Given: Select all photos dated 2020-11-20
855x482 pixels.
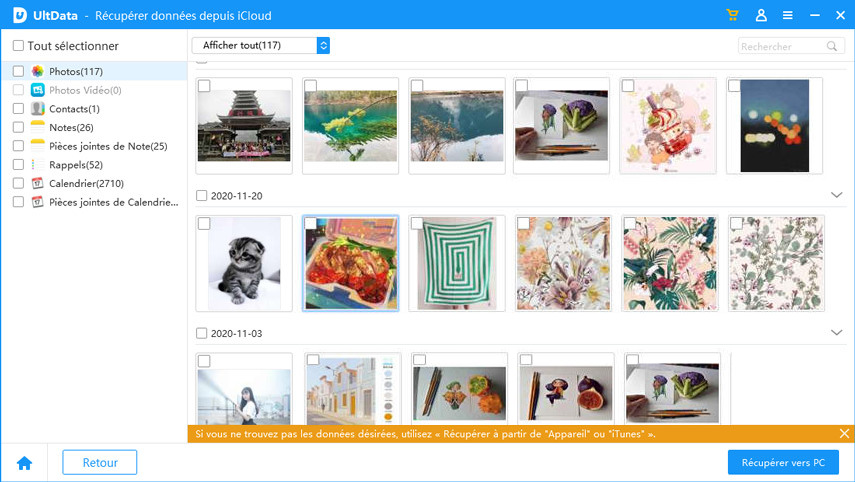Looking at the screenshot, I should [201, 195].
